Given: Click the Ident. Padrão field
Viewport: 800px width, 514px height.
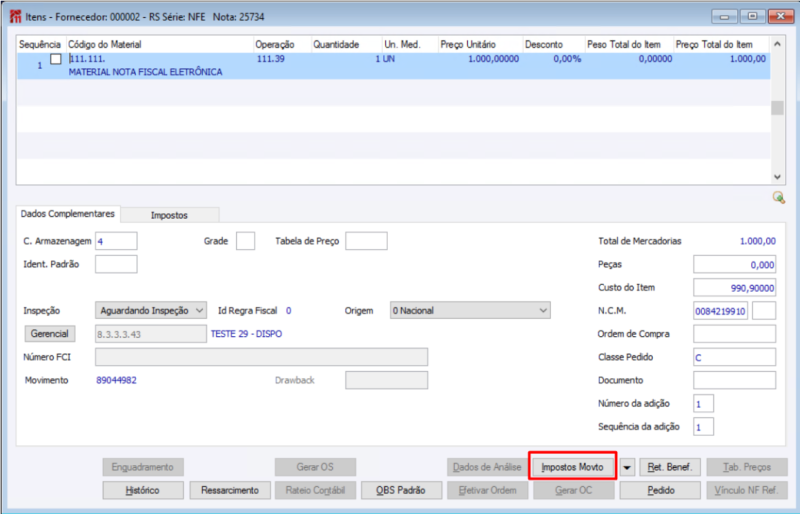Looking at the screenshot, I should pyautogui.click(x=116, y=264).
